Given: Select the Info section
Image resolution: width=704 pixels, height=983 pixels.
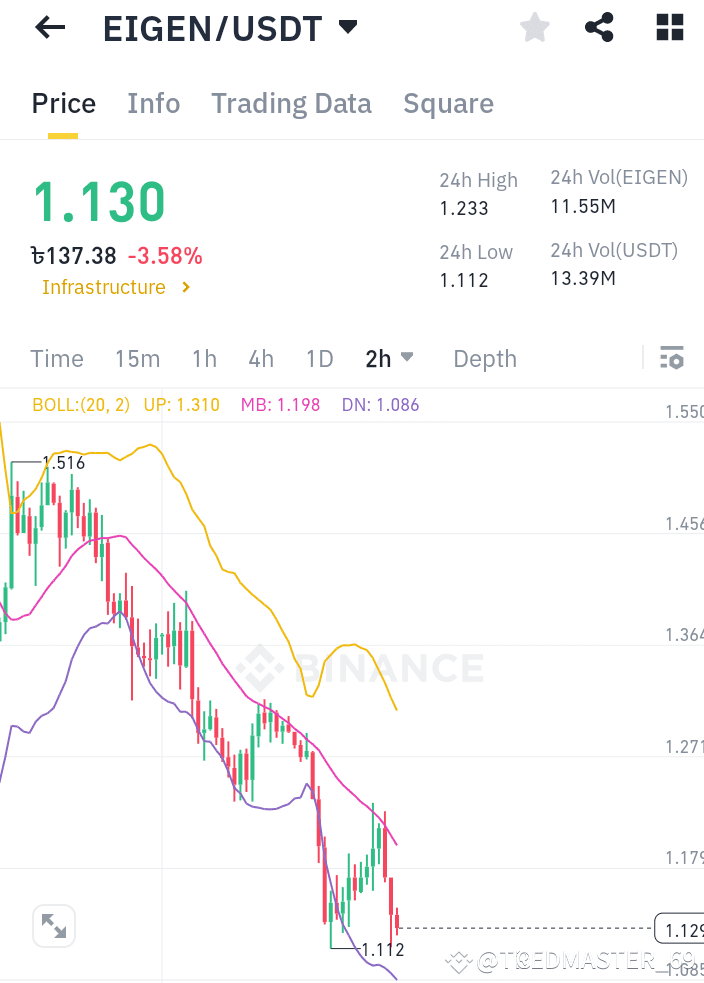Looking at the screenshot, I should click(153, 103).
